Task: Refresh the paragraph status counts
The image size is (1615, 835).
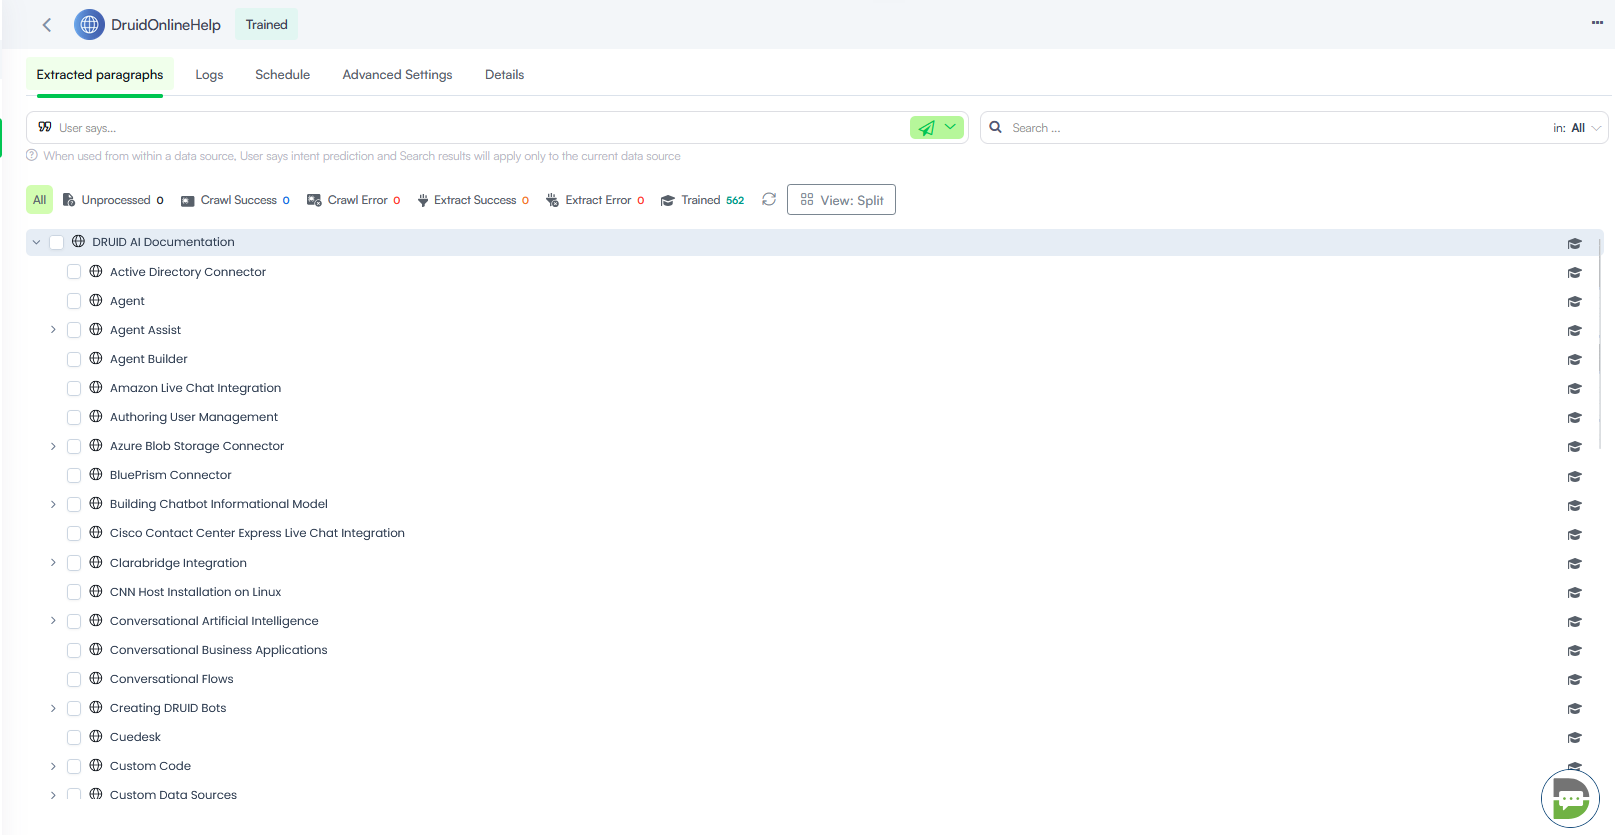Action: 769,199
